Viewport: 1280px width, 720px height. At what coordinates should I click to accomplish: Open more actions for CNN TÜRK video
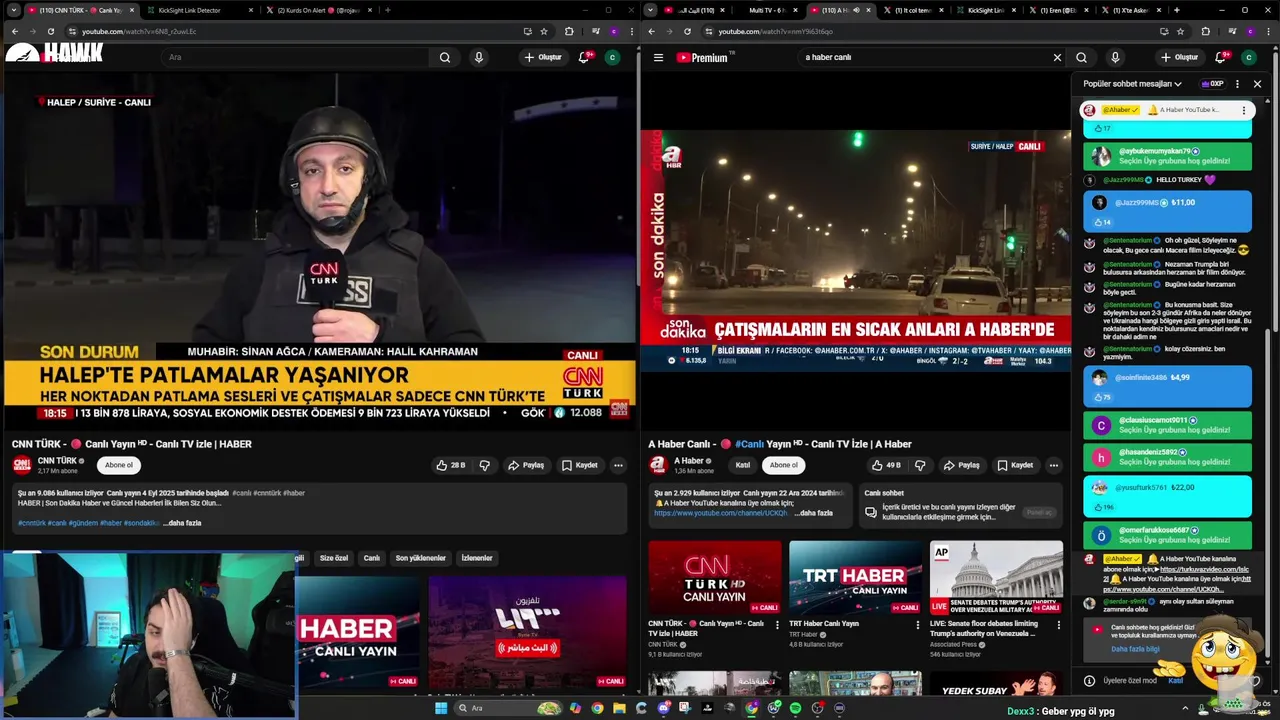point(618,465)
